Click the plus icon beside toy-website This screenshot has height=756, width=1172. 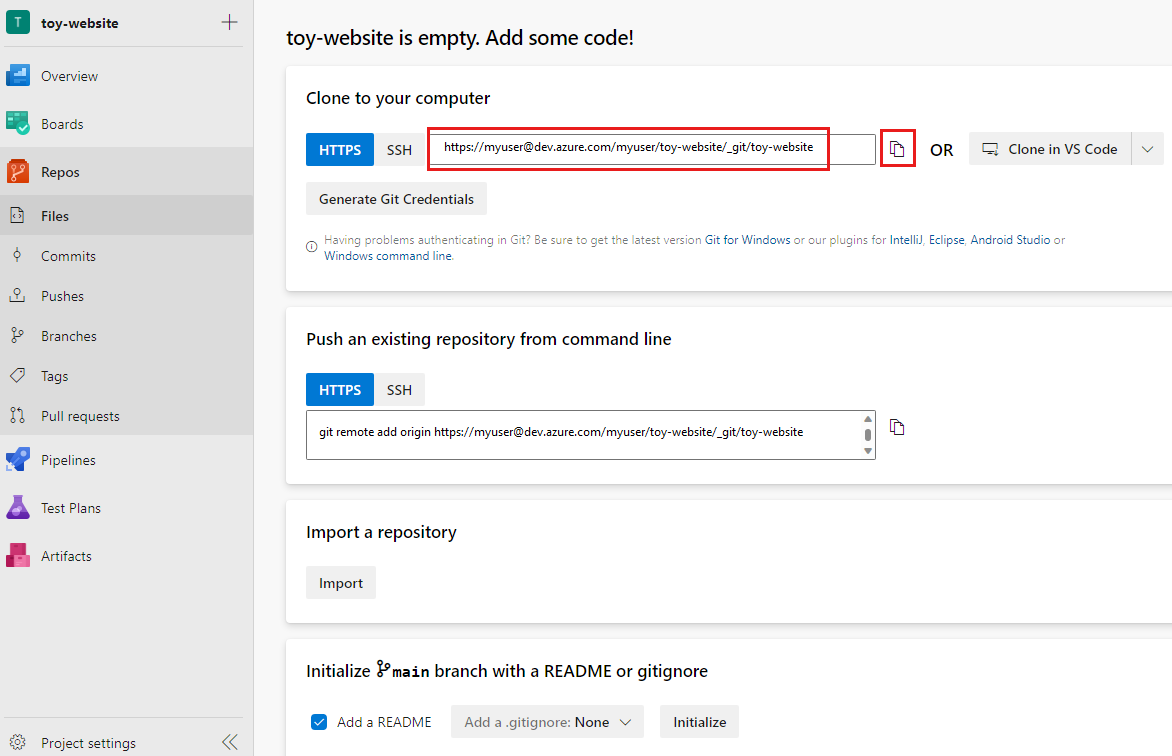point(229,22)
